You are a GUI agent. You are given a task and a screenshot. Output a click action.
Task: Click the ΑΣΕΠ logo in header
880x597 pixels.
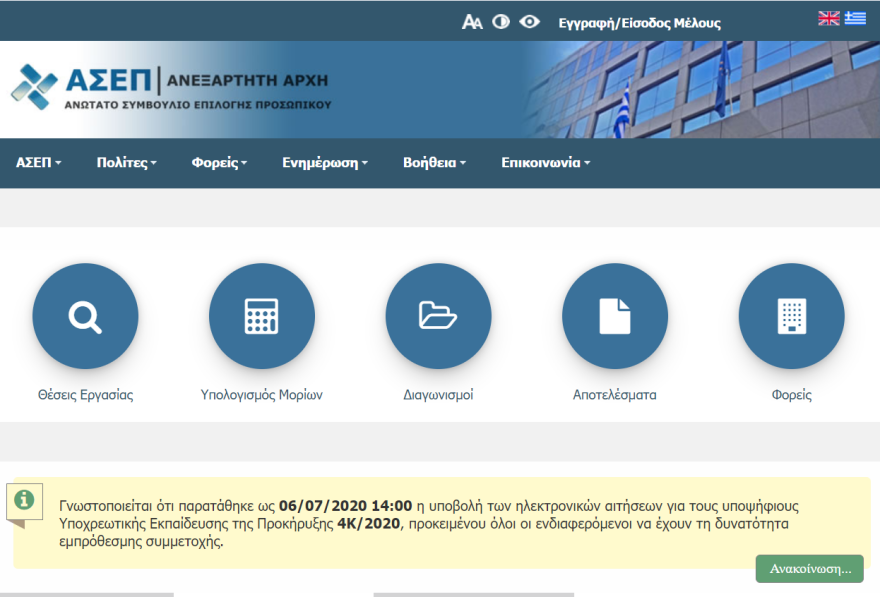point(170,88)
